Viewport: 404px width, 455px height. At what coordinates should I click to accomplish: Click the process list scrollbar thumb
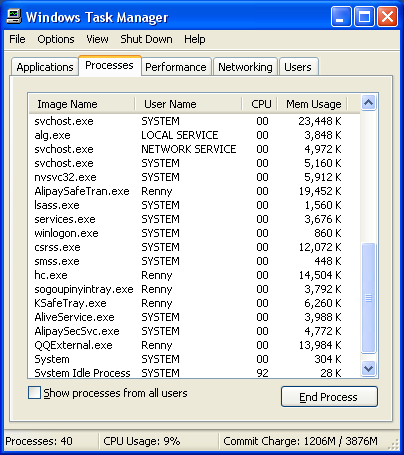[368, 298]
